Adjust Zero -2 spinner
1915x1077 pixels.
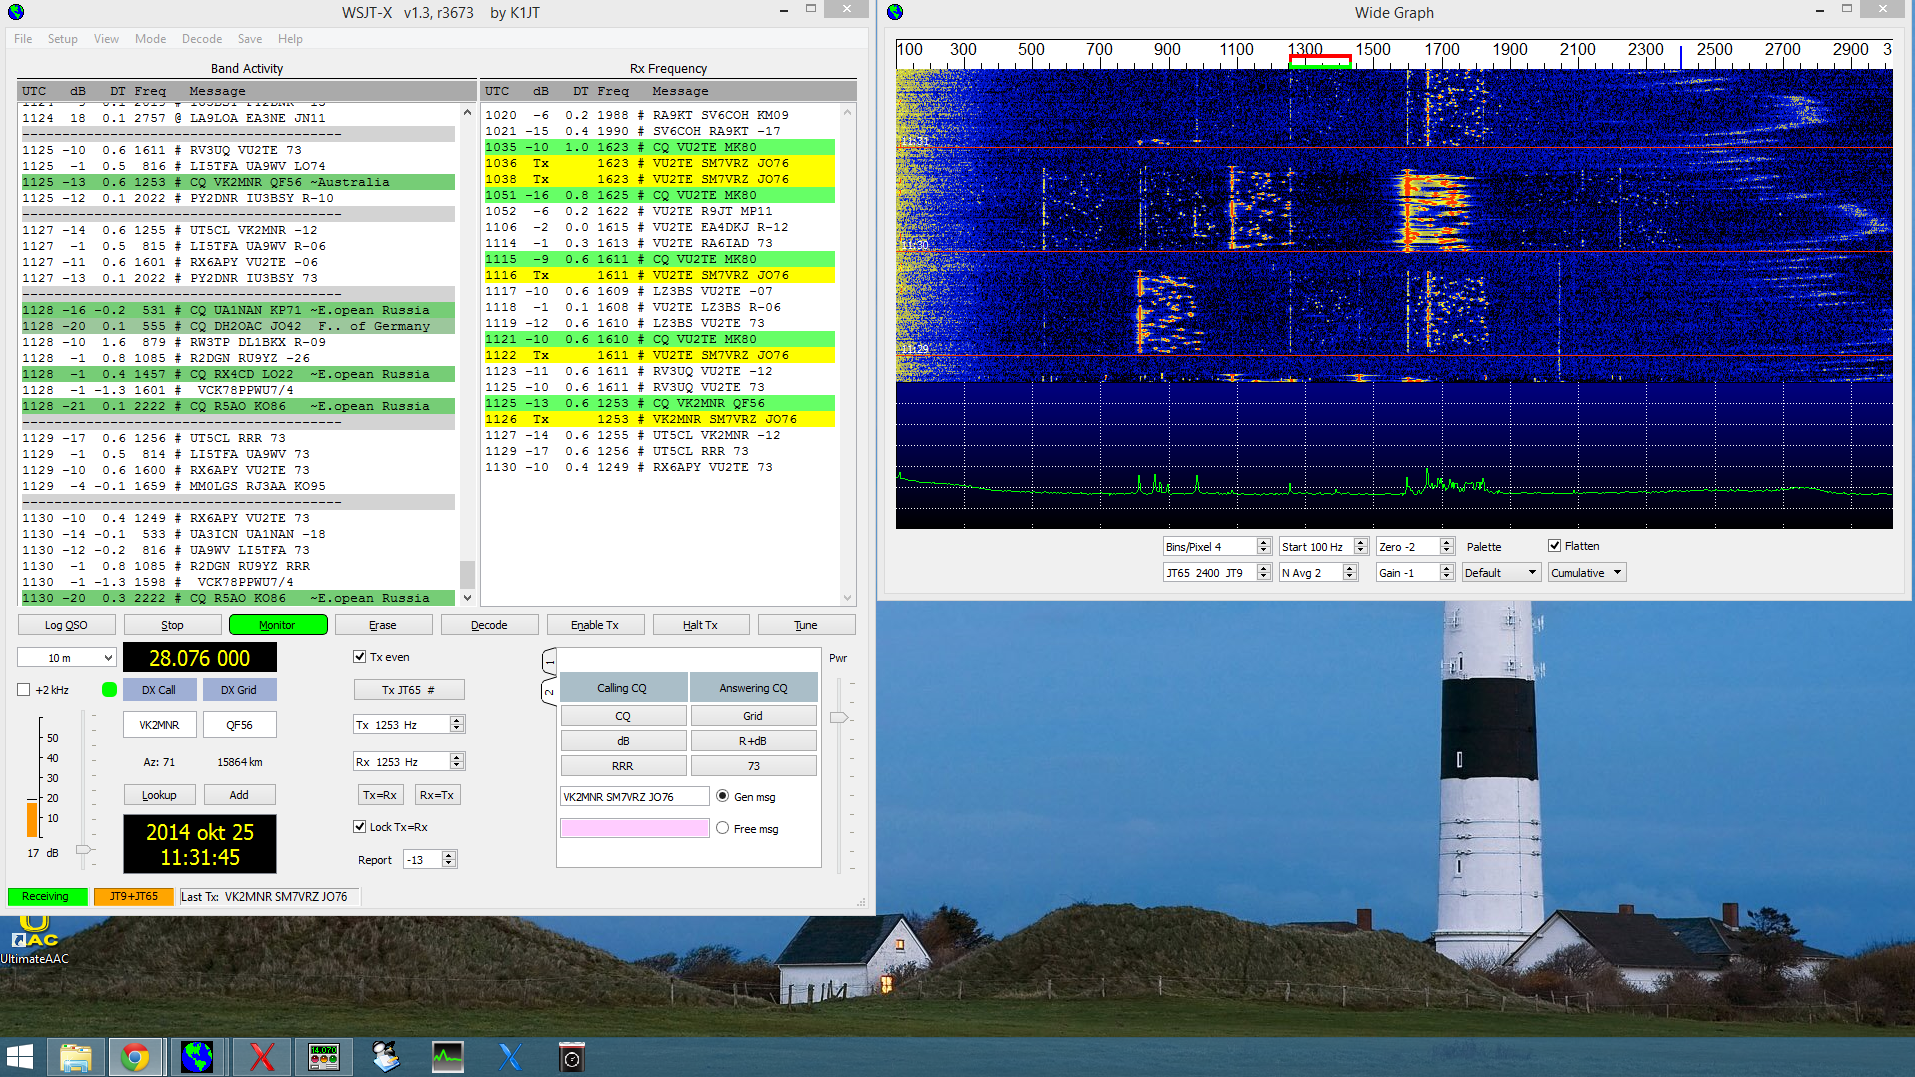click(x=1447, y=547)
